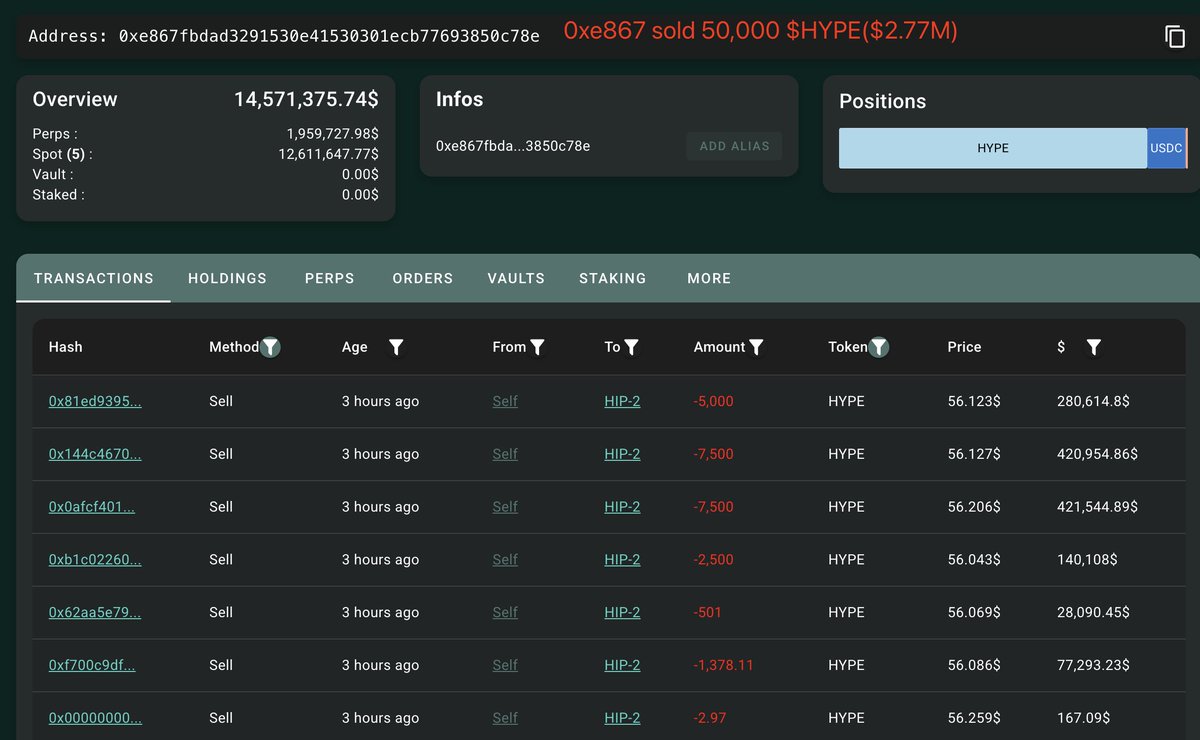Image resolution: width=1200 pixels, height=740 pixels.
Task: Go to the Staking tab
Action: (x=613, y=278)
